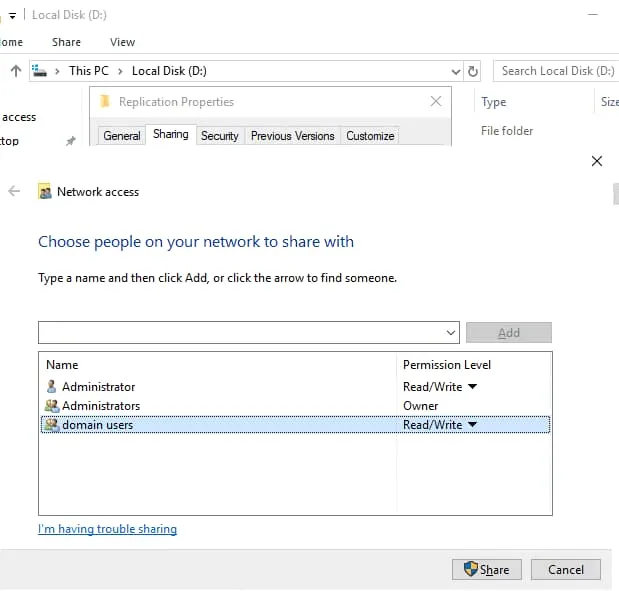This screenshot has height=591, width=619.
Task: Click the Replication Properties folder icon
Action: pos(106,102)
